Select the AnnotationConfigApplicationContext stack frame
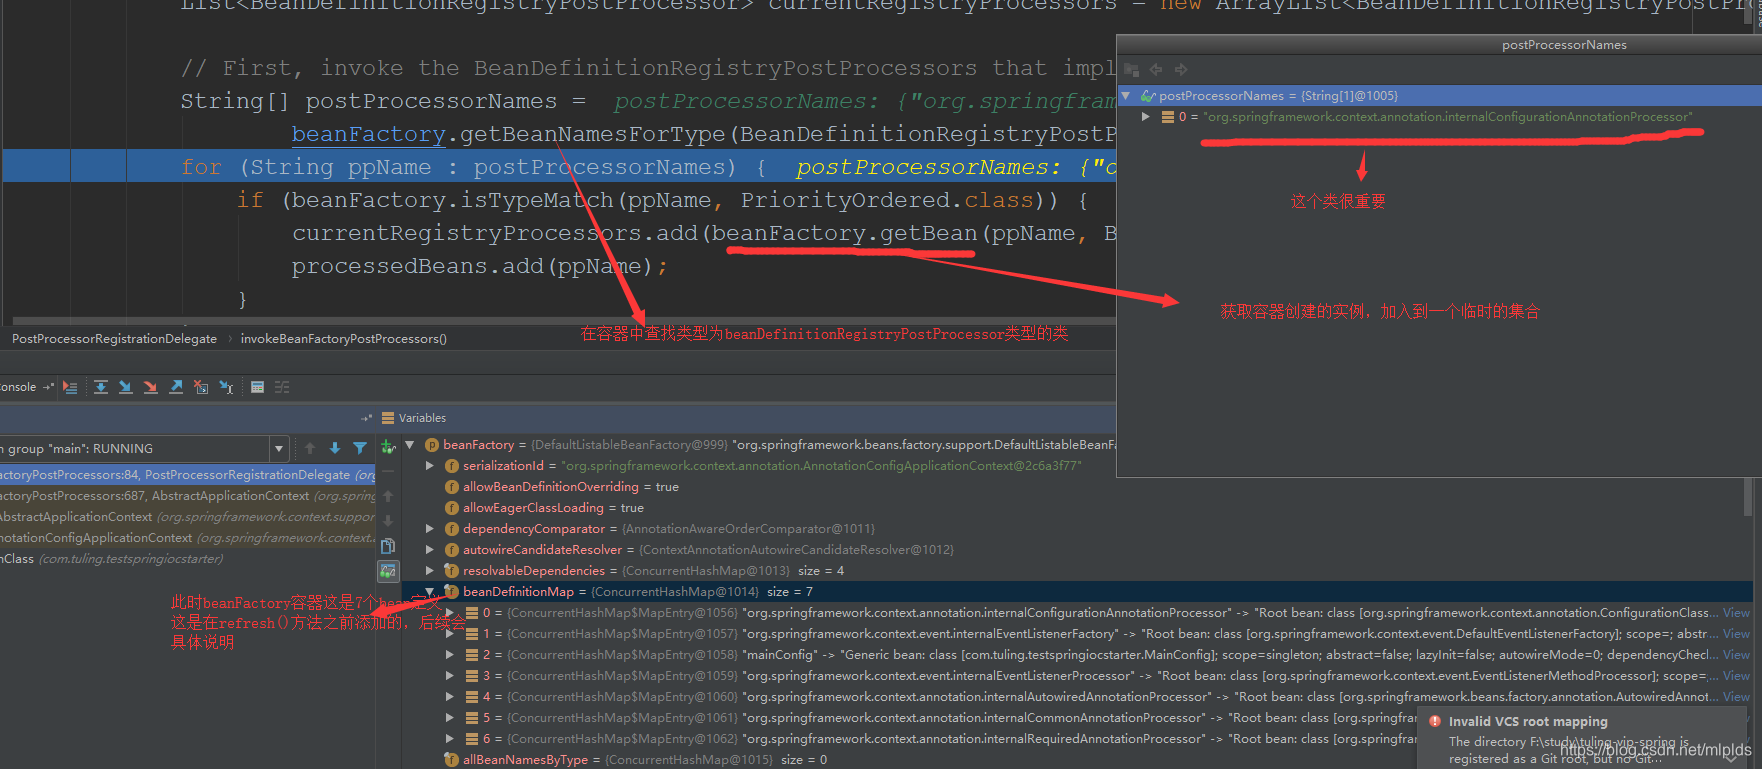The image size is (1762, 769). (x=187, y=538)
